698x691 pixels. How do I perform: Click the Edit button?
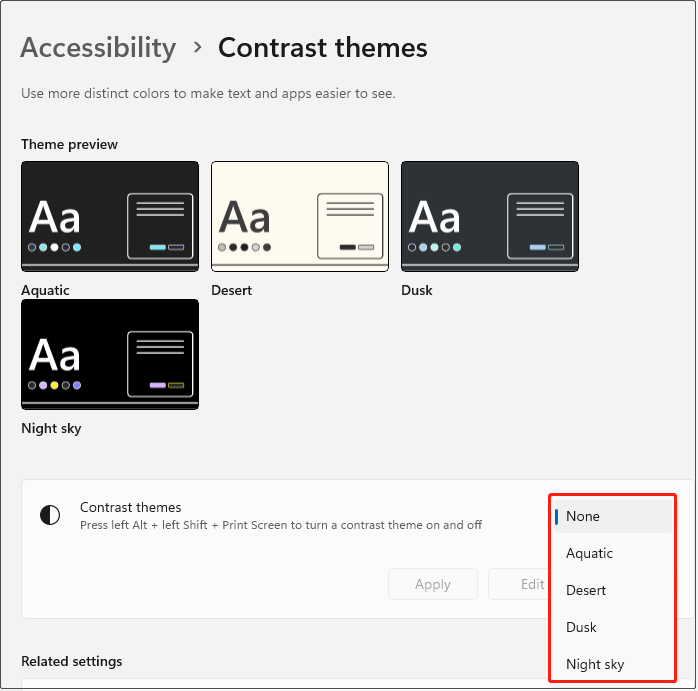point(532,584)
